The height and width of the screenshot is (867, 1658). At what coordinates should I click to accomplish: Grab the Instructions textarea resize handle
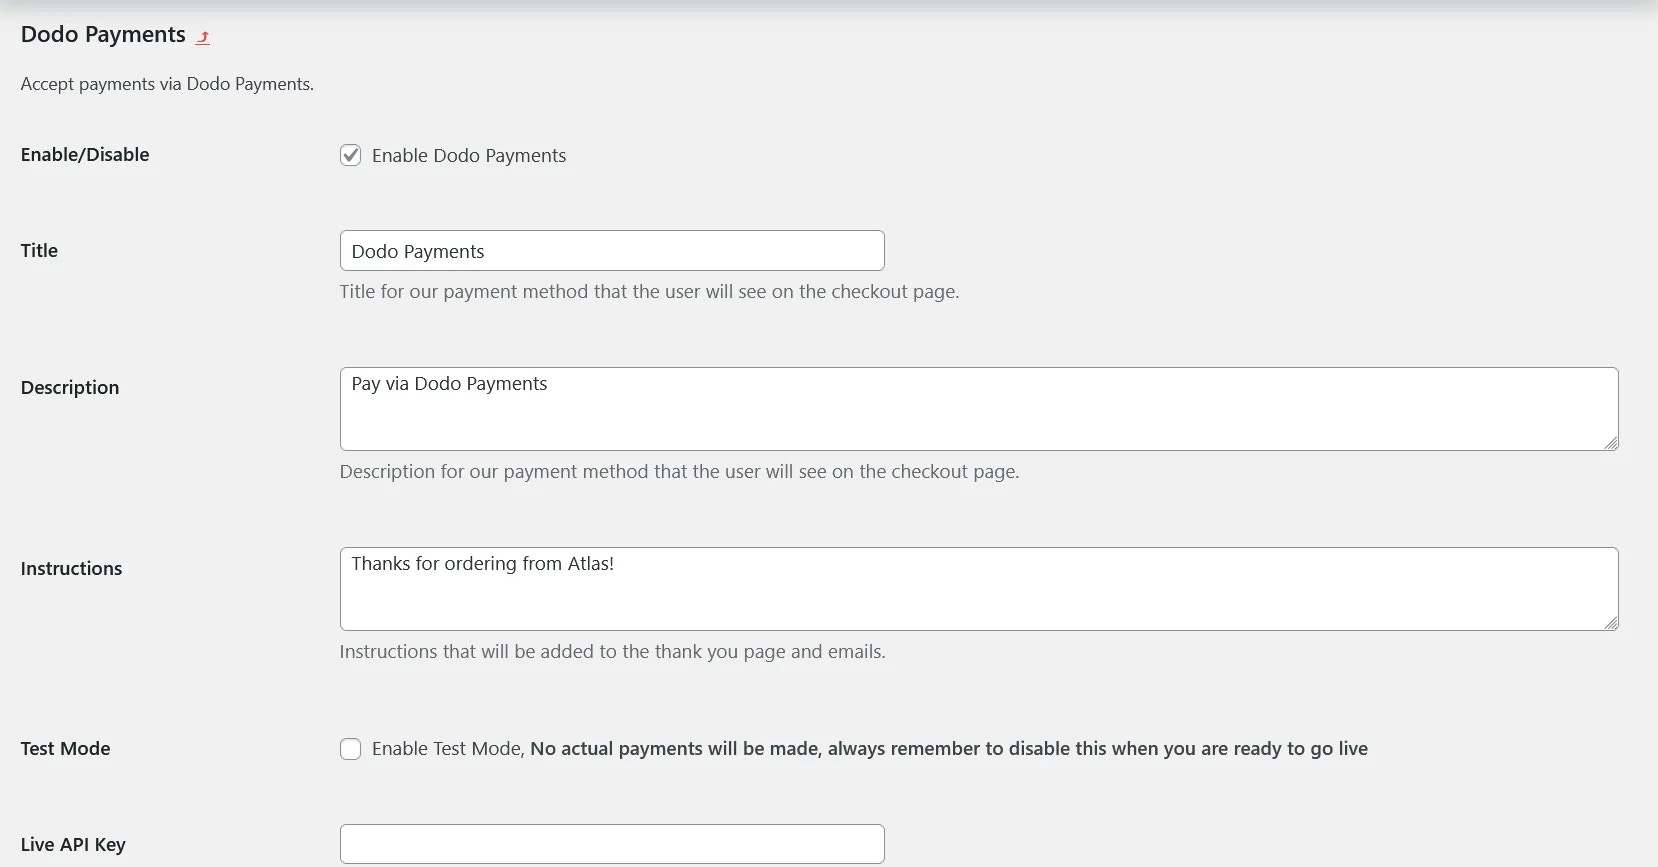point(1611,623)
